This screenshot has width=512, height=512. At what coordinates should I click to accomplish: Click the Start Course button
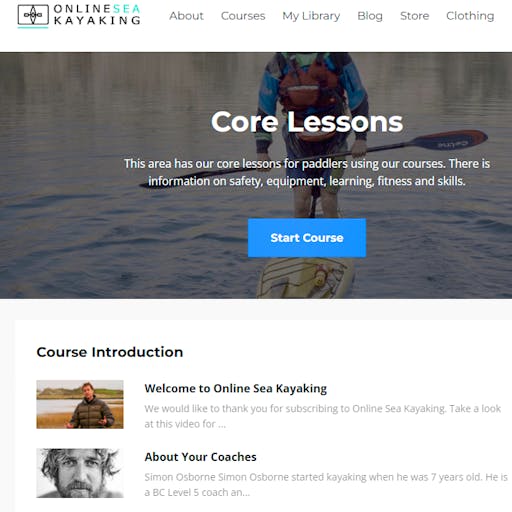coord(307,238)
